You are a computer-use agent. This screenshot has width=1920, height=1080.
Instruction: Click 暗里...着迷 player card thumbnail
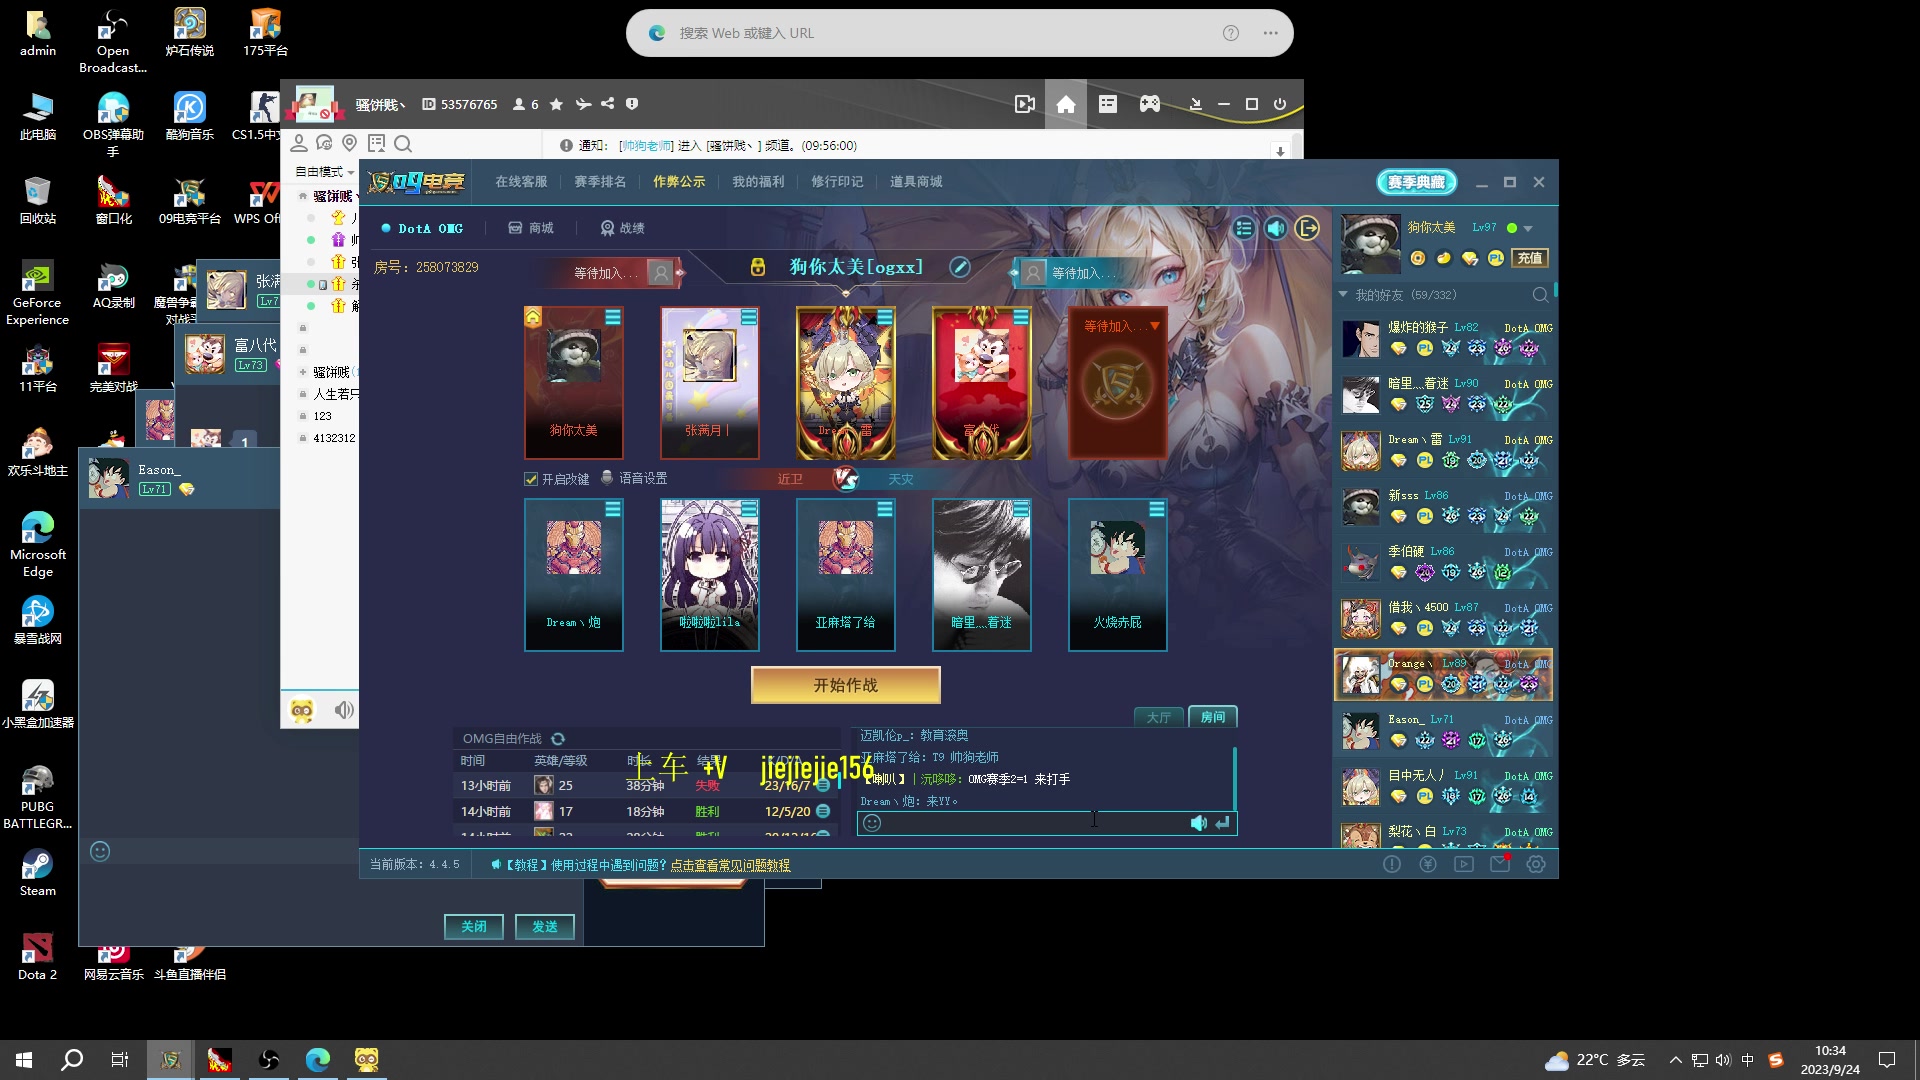click(x=981, y=575)
